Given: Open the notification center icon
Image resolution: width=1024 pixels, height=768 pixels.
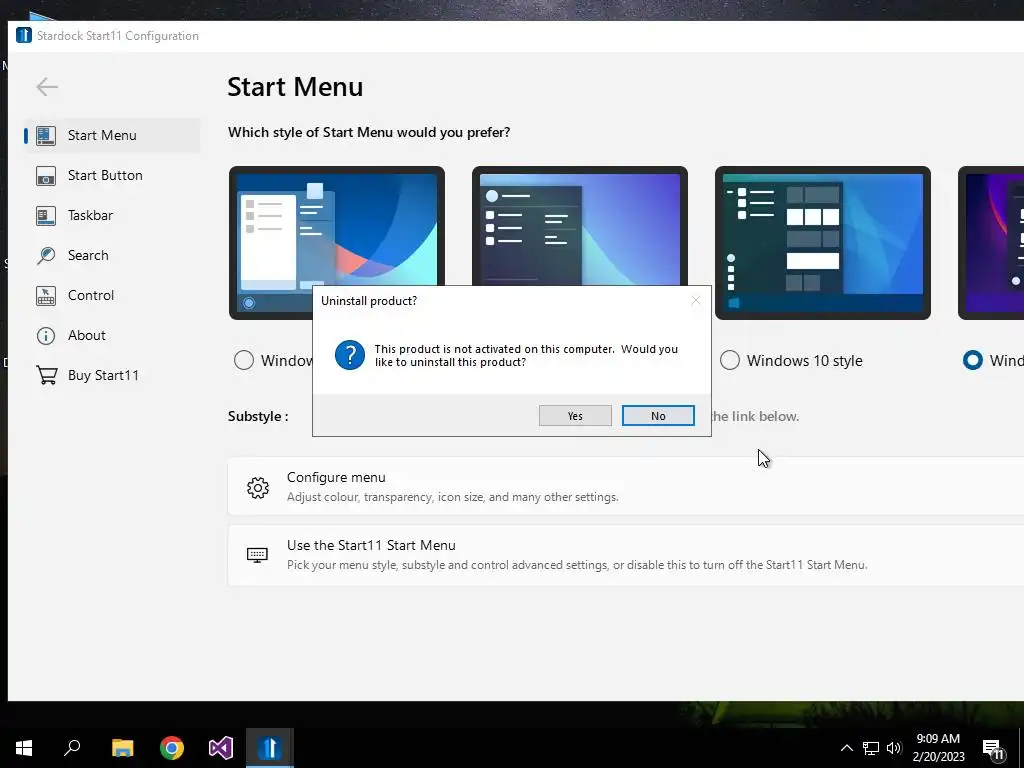Looking at the screenshot, I should [x=993, y=749].
